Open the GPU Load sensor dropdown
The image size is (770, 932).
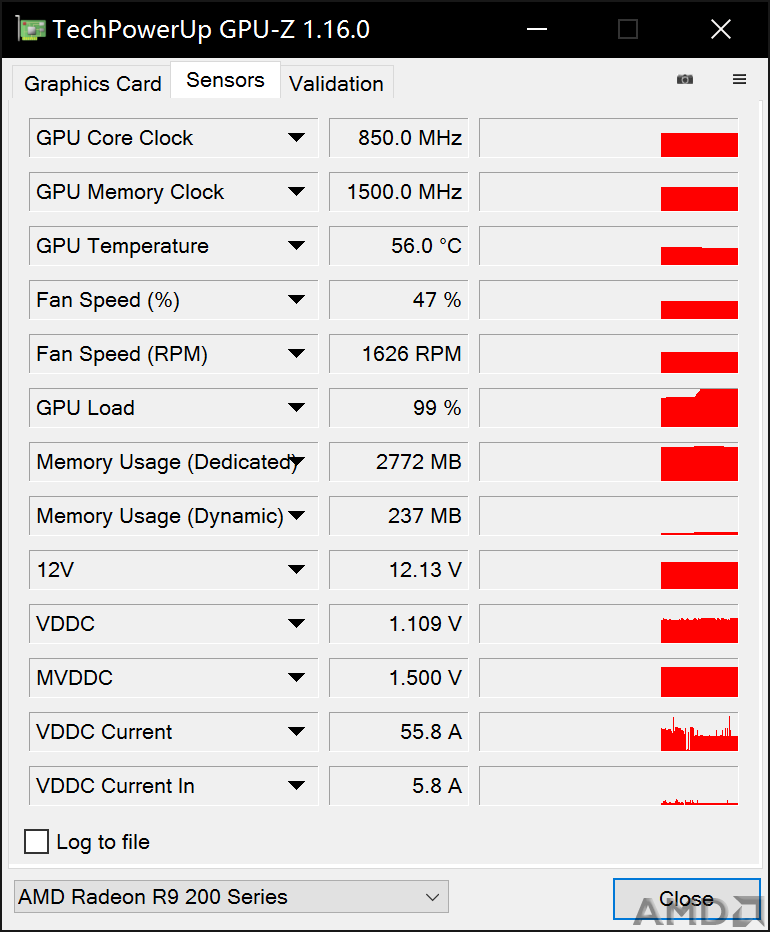(173, 408)
